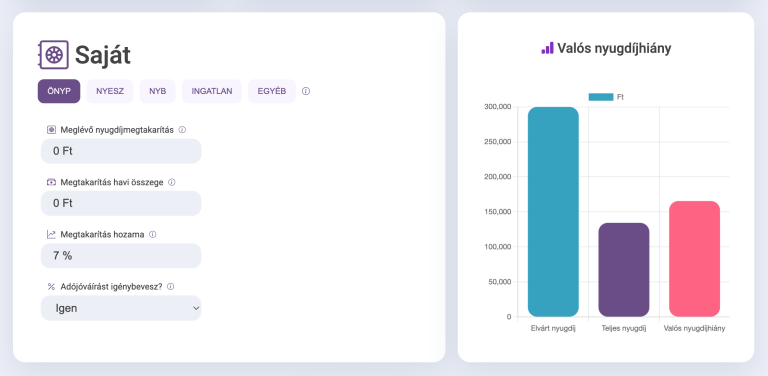Click the Megtakarítás hozama 7 % field
The image size is (768, 376).
click(x=121, y=256)
